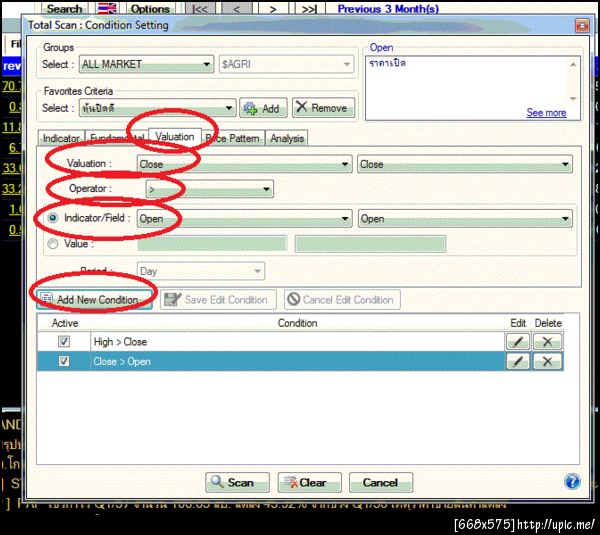The image size is (600, 535).
Task: Open the second Valuation Close dropdown
Action: pos(465,164)
